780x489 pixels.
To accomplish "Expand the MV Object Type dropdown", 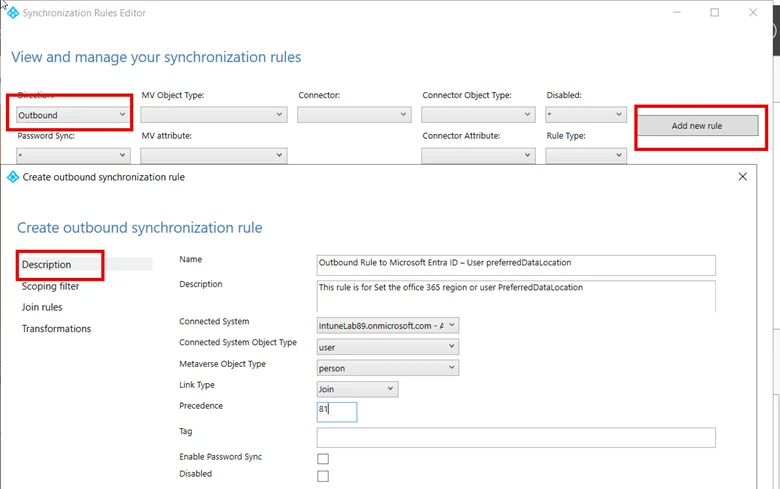I will pyautogui.click(x=213, y=115).
